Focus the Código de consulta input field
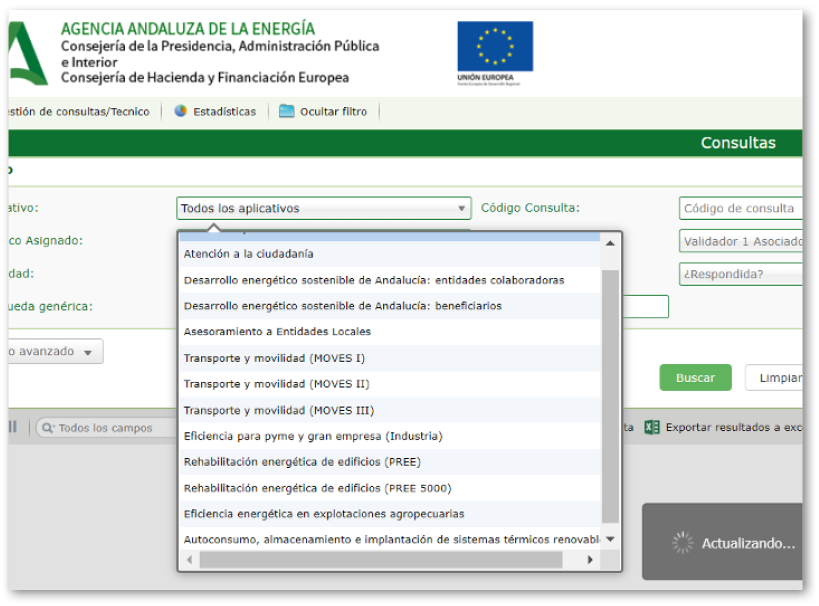The image size is (819, 606). (x=740, y=208)
